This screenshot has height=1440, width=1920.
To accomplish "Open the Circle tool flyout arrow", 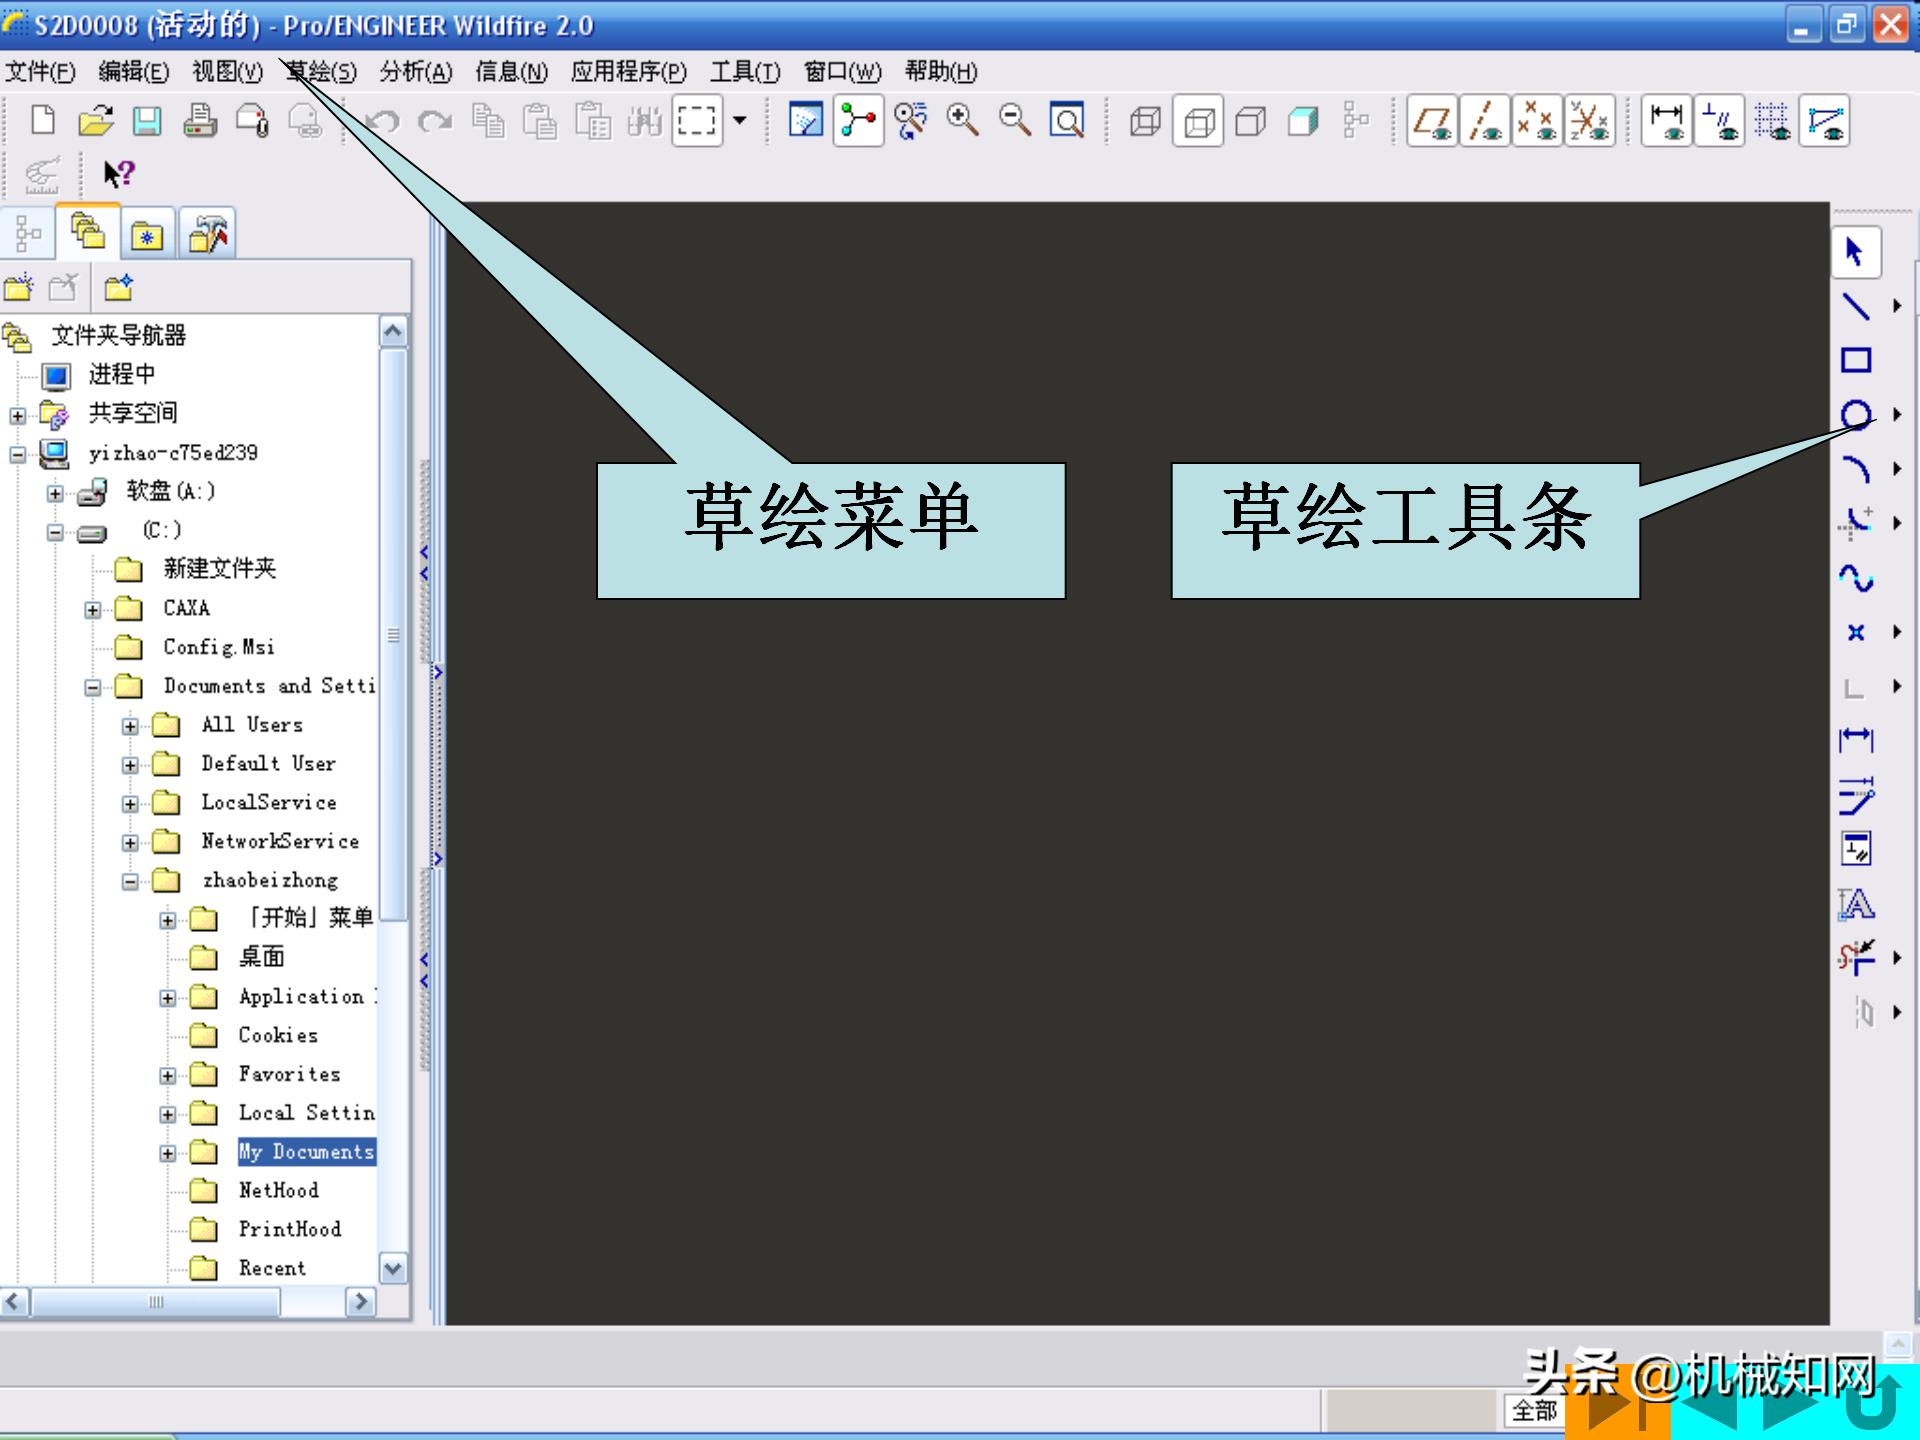I will [x=1898, y=413].
